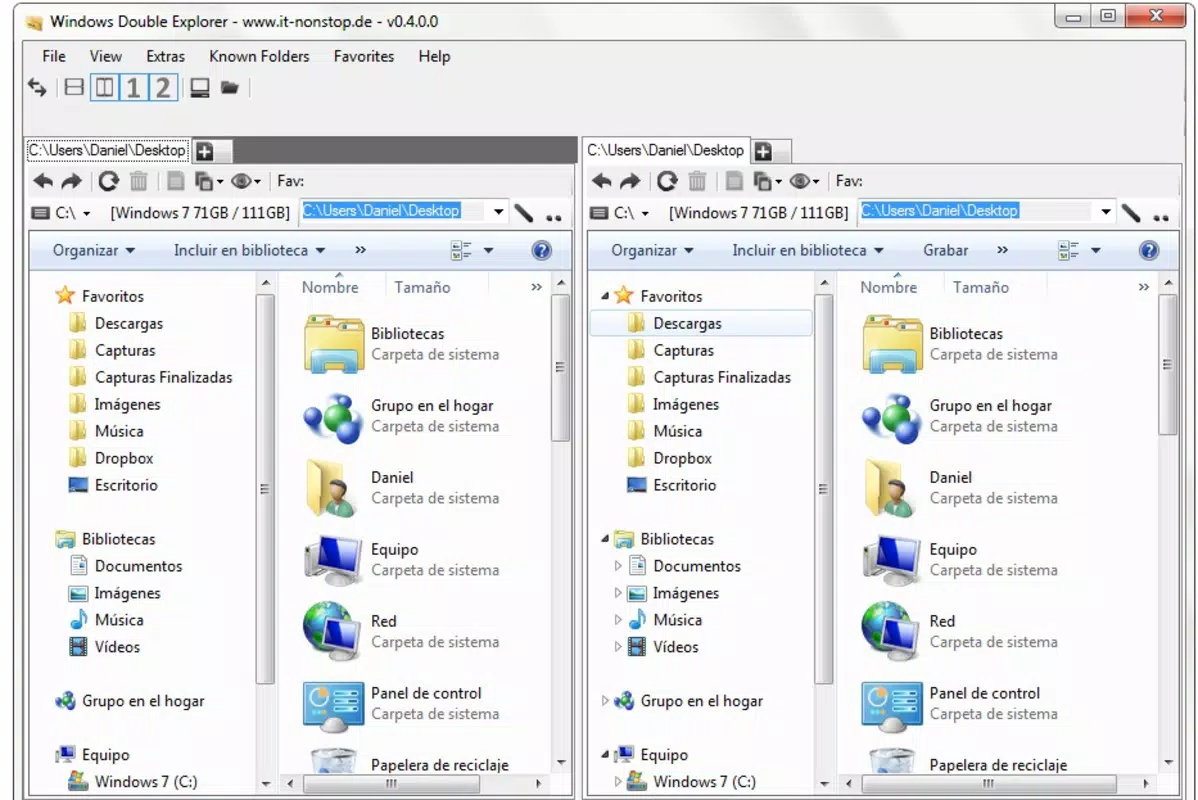Click the pencil edit icon in right pane
Viewport: 1198px width, 800px height.
pos(1132,213)
